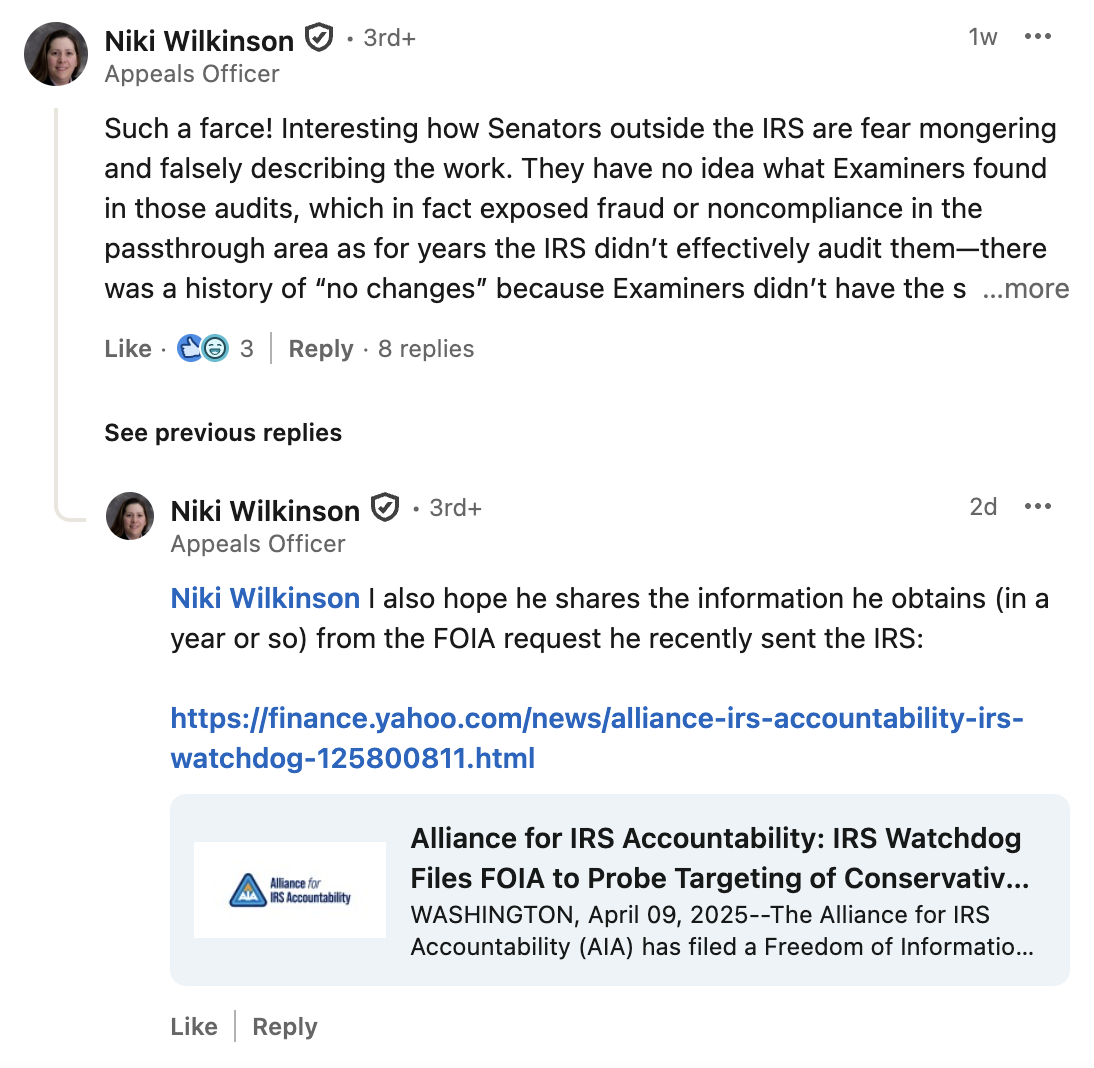Click the blue Niki Wilkinson mention
Image resolution: width=1094 pixels, height=1068 pixels.
[x=265, y=599]
